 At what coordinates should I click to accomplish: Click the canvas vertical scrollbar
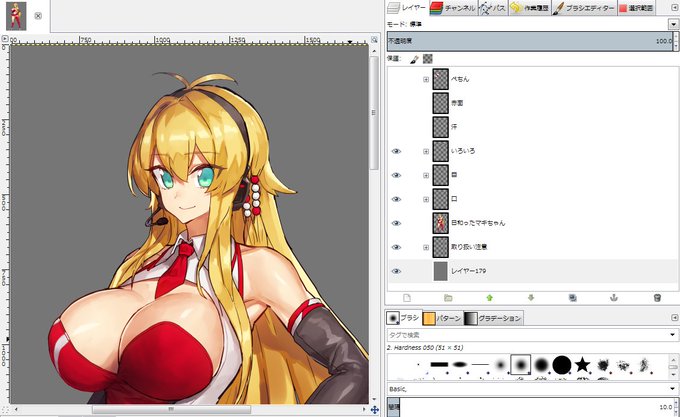[x=374, y=113]
